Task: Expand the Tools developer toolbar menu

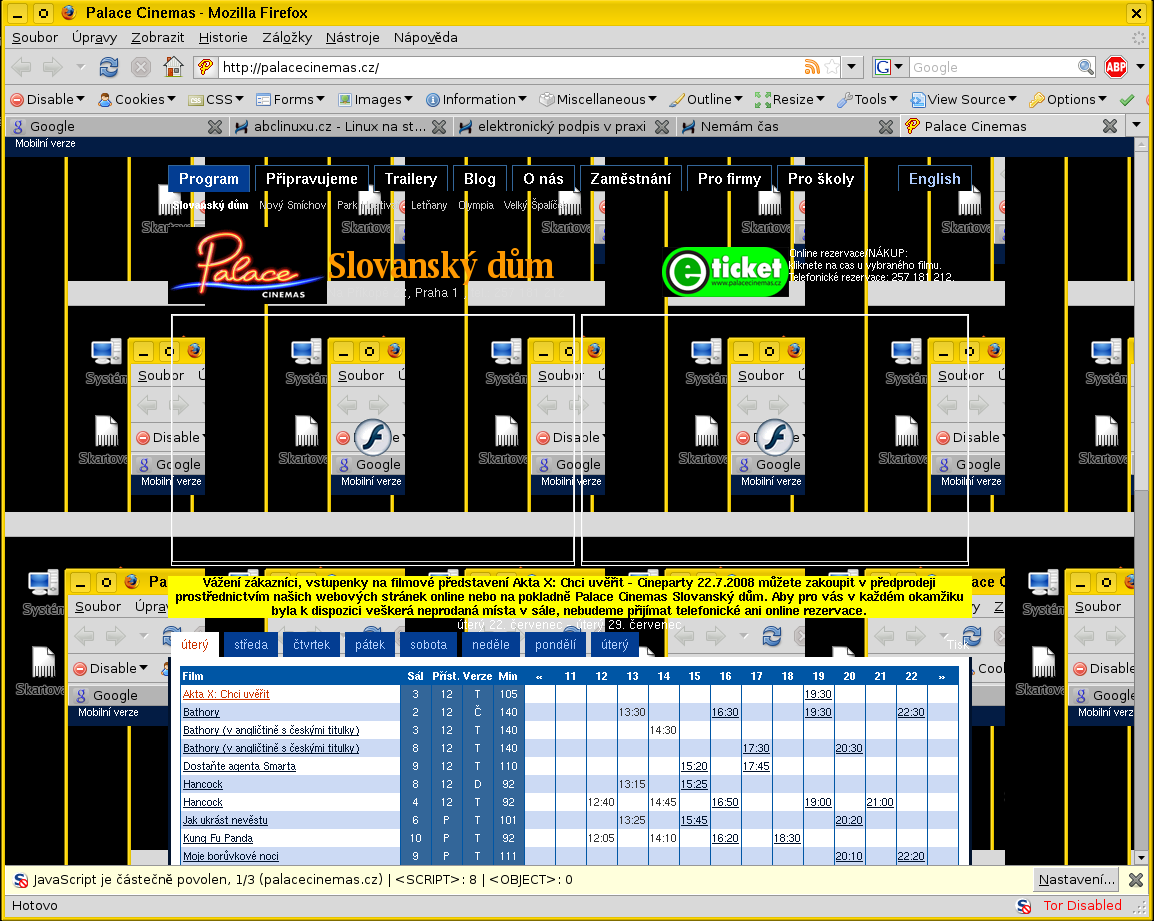Action: (x=867, y=99)
